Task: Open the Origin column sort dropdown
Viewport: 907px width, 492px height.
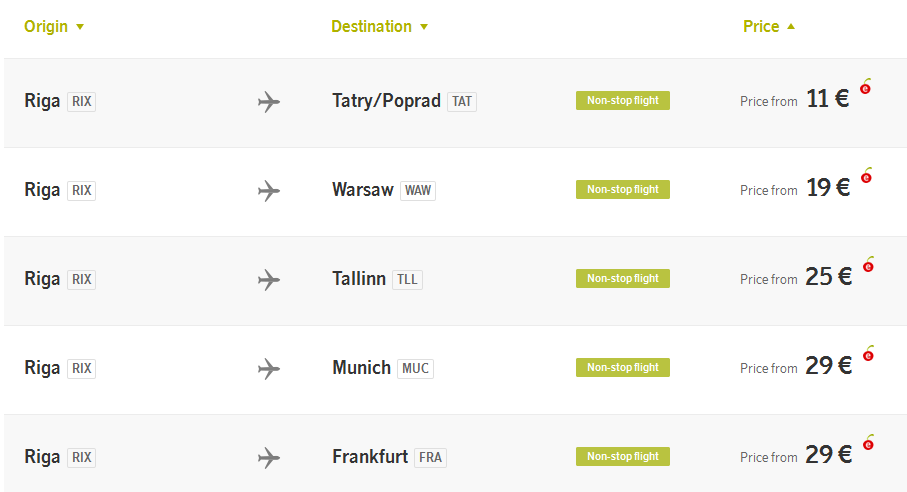Action: click(54, 27)
